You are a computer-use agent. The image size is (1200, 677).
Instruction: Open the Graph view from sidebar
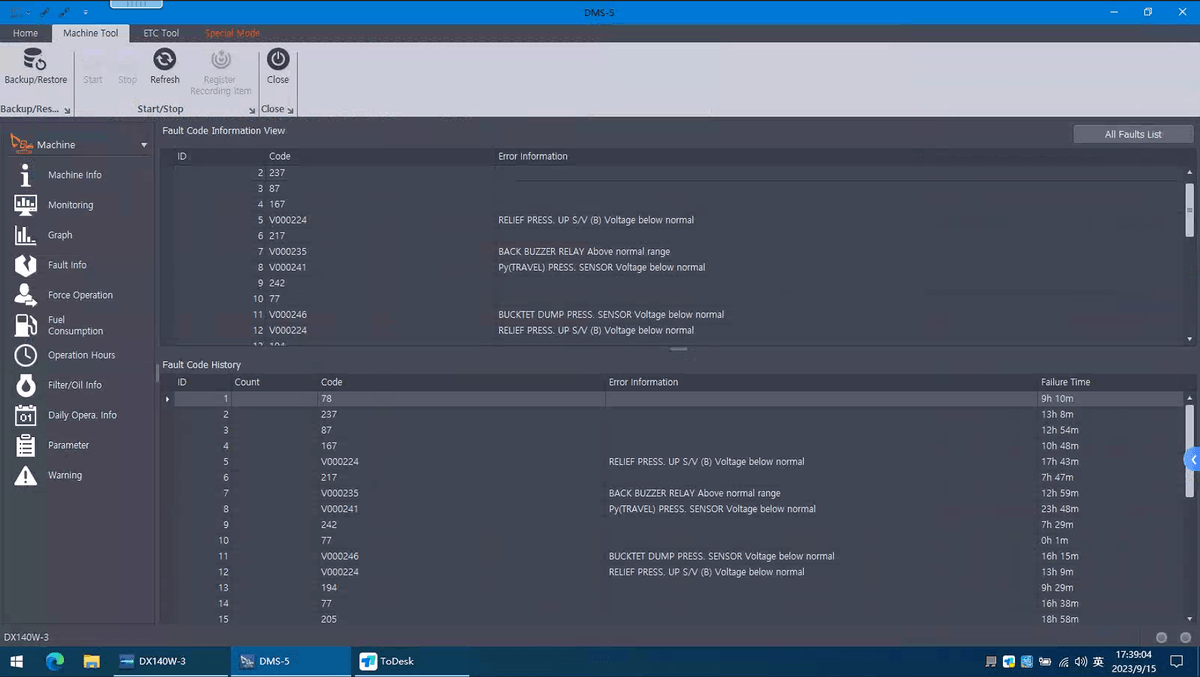pyautogui.click(x=59, y=235)
